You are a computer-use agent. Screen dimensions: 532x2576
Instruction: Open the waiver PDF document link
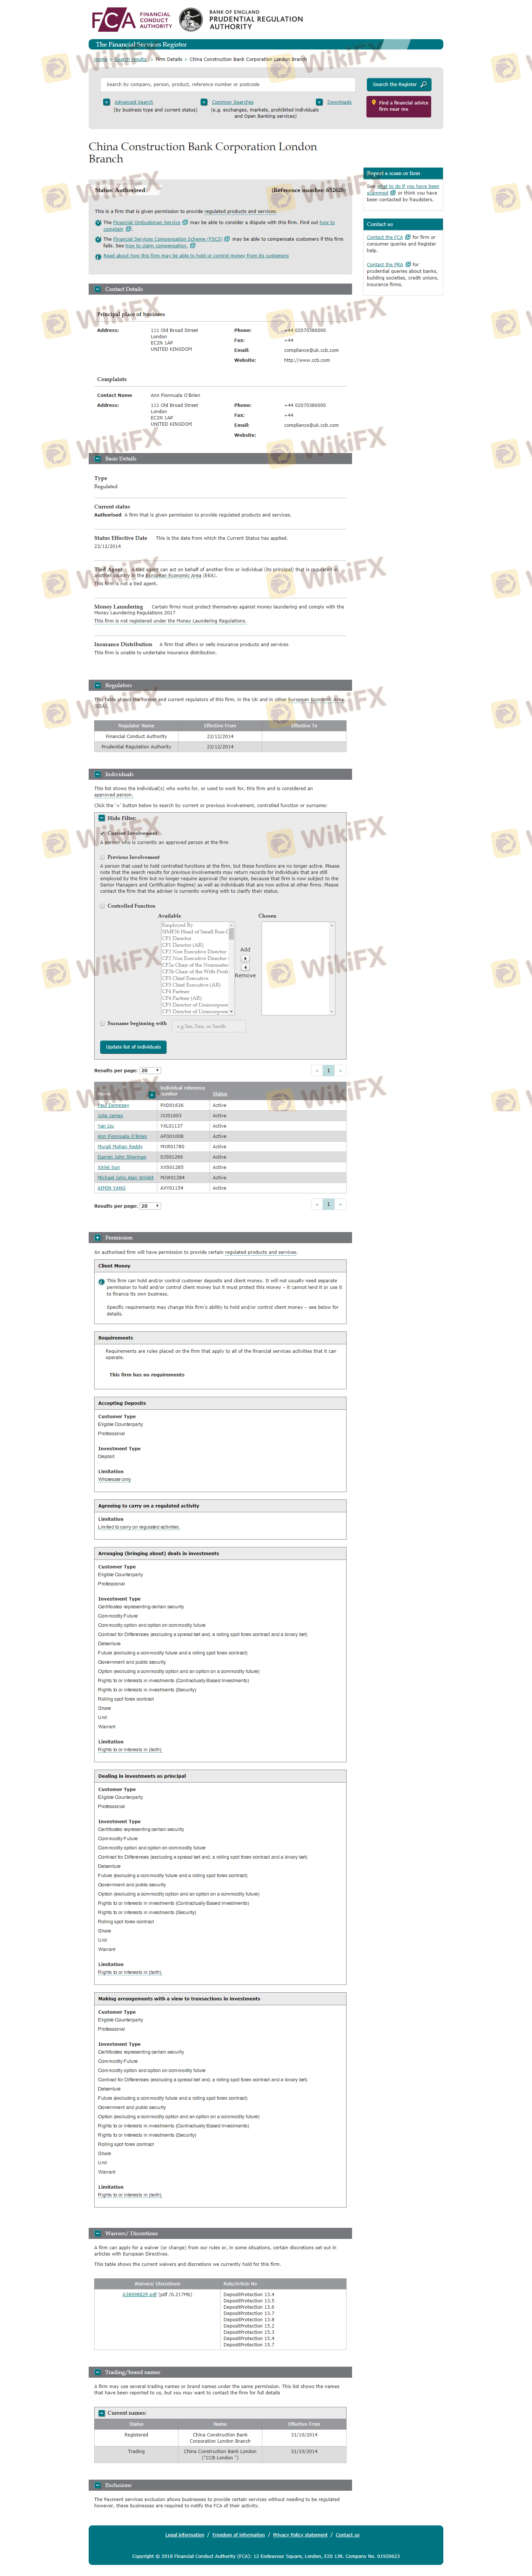pos(140,2295)
